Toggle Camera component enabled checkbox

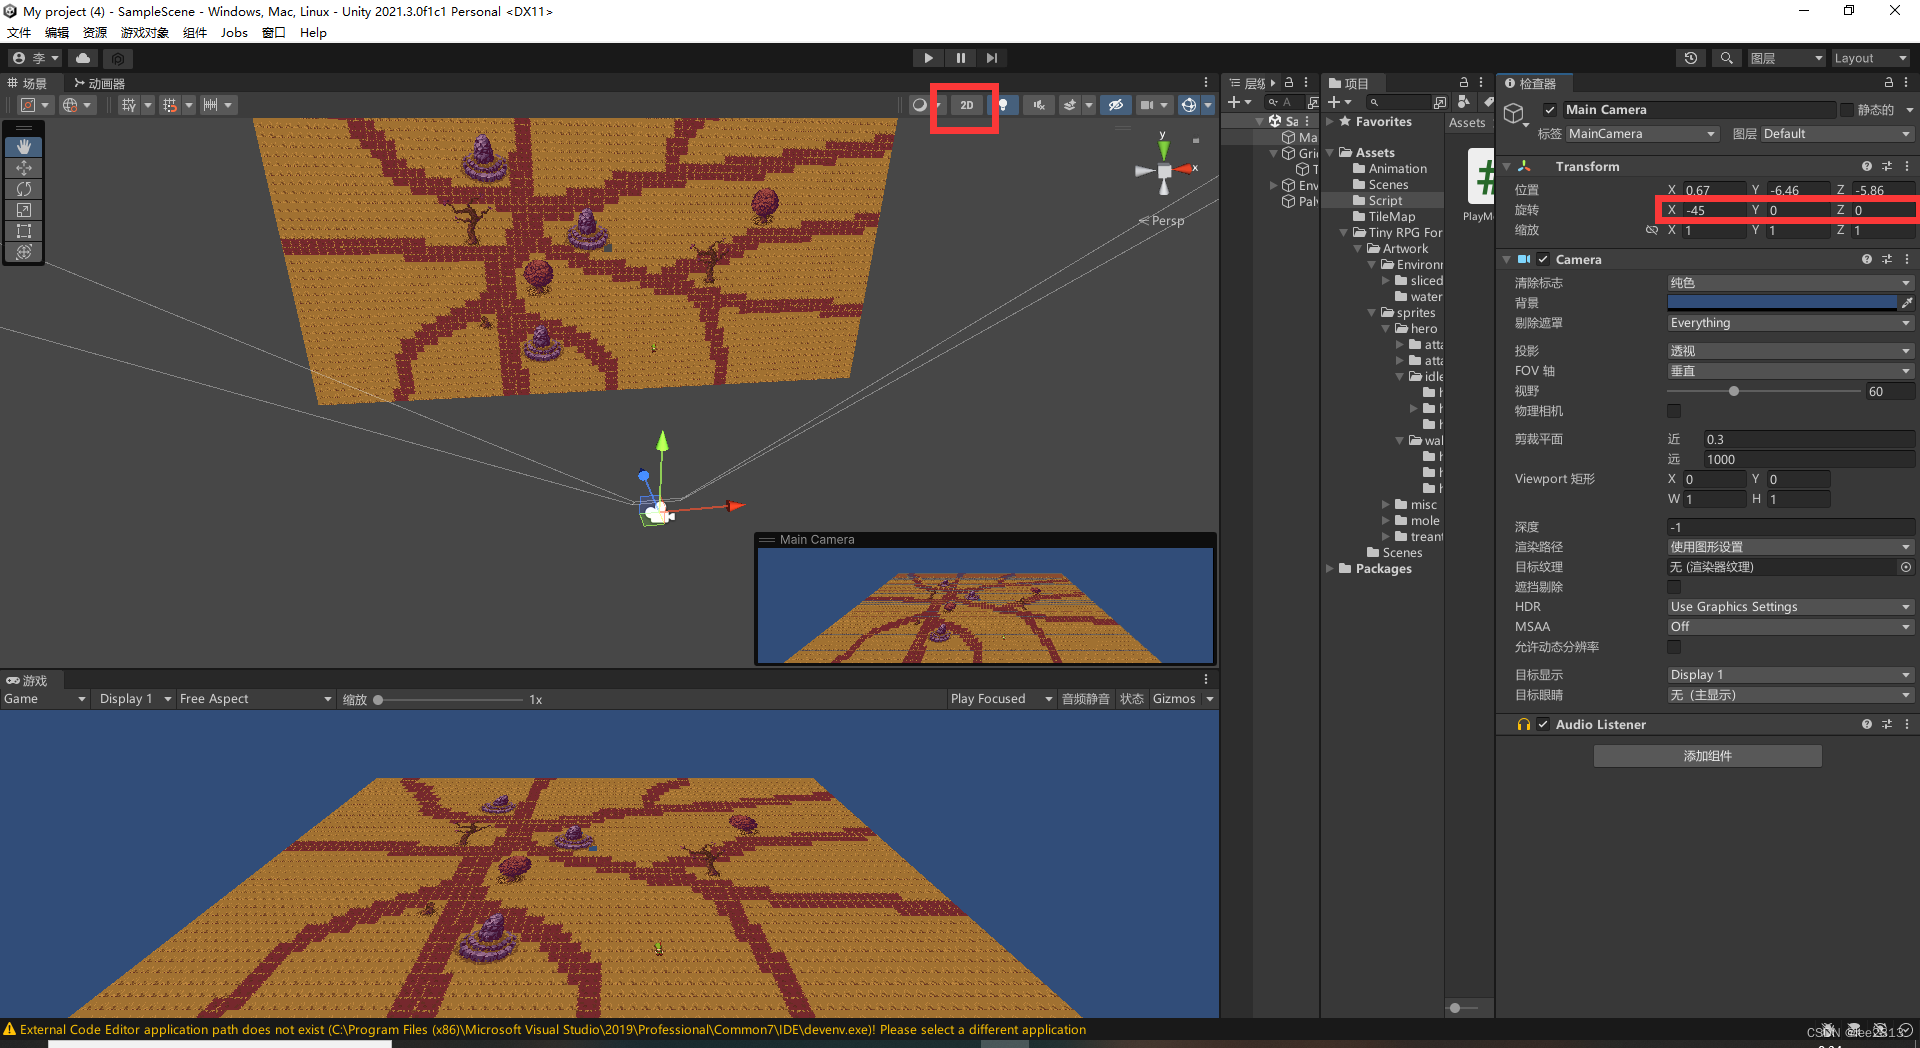coord(1543,259)
